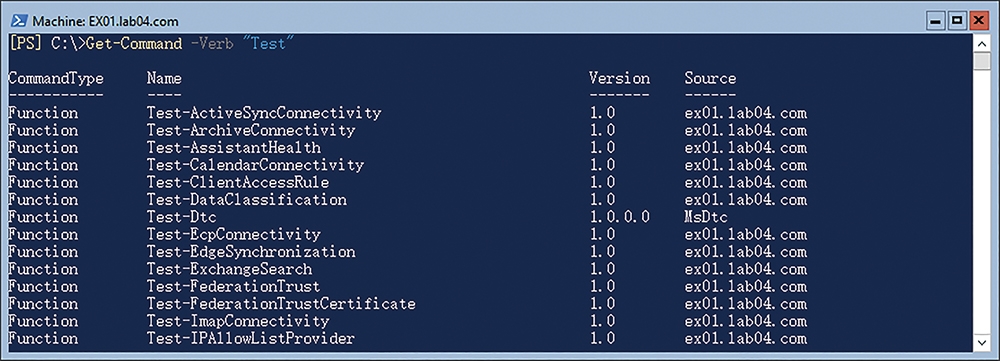Select Test-ArchiveConnectivity text
The height and width of the screenshot is (361, 1000).
pyautogui.click(x=251, y=131)
